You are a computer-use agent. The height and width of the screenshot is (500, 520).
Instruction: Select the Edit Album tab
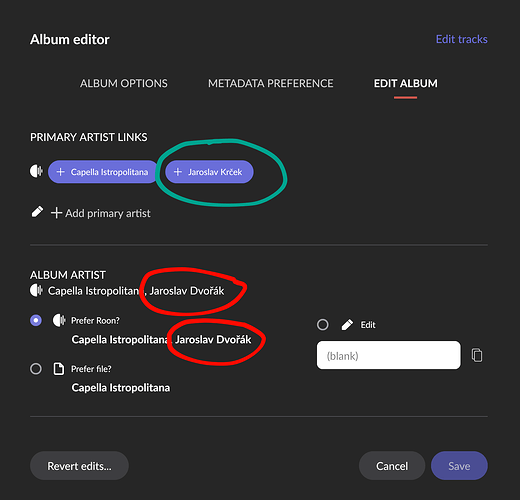pos(405,83)
